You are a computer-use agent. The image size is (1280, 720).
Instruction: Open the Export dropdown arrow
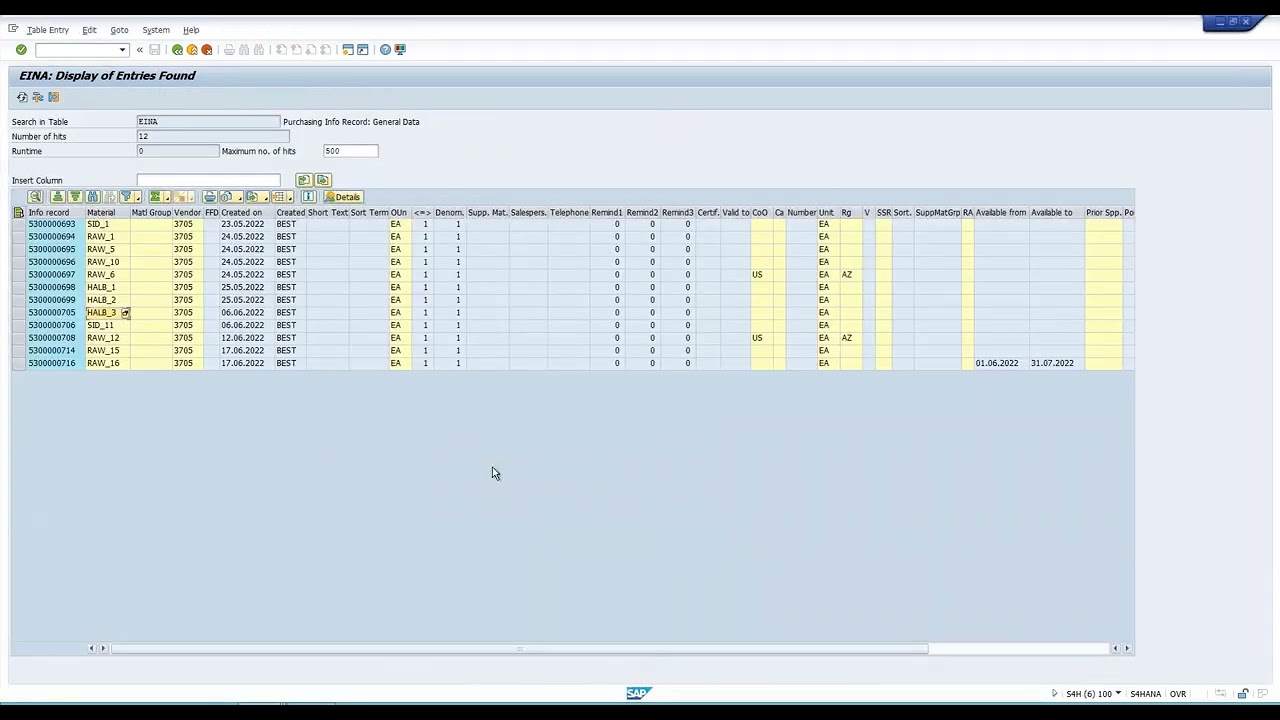(x=266, y=198)
